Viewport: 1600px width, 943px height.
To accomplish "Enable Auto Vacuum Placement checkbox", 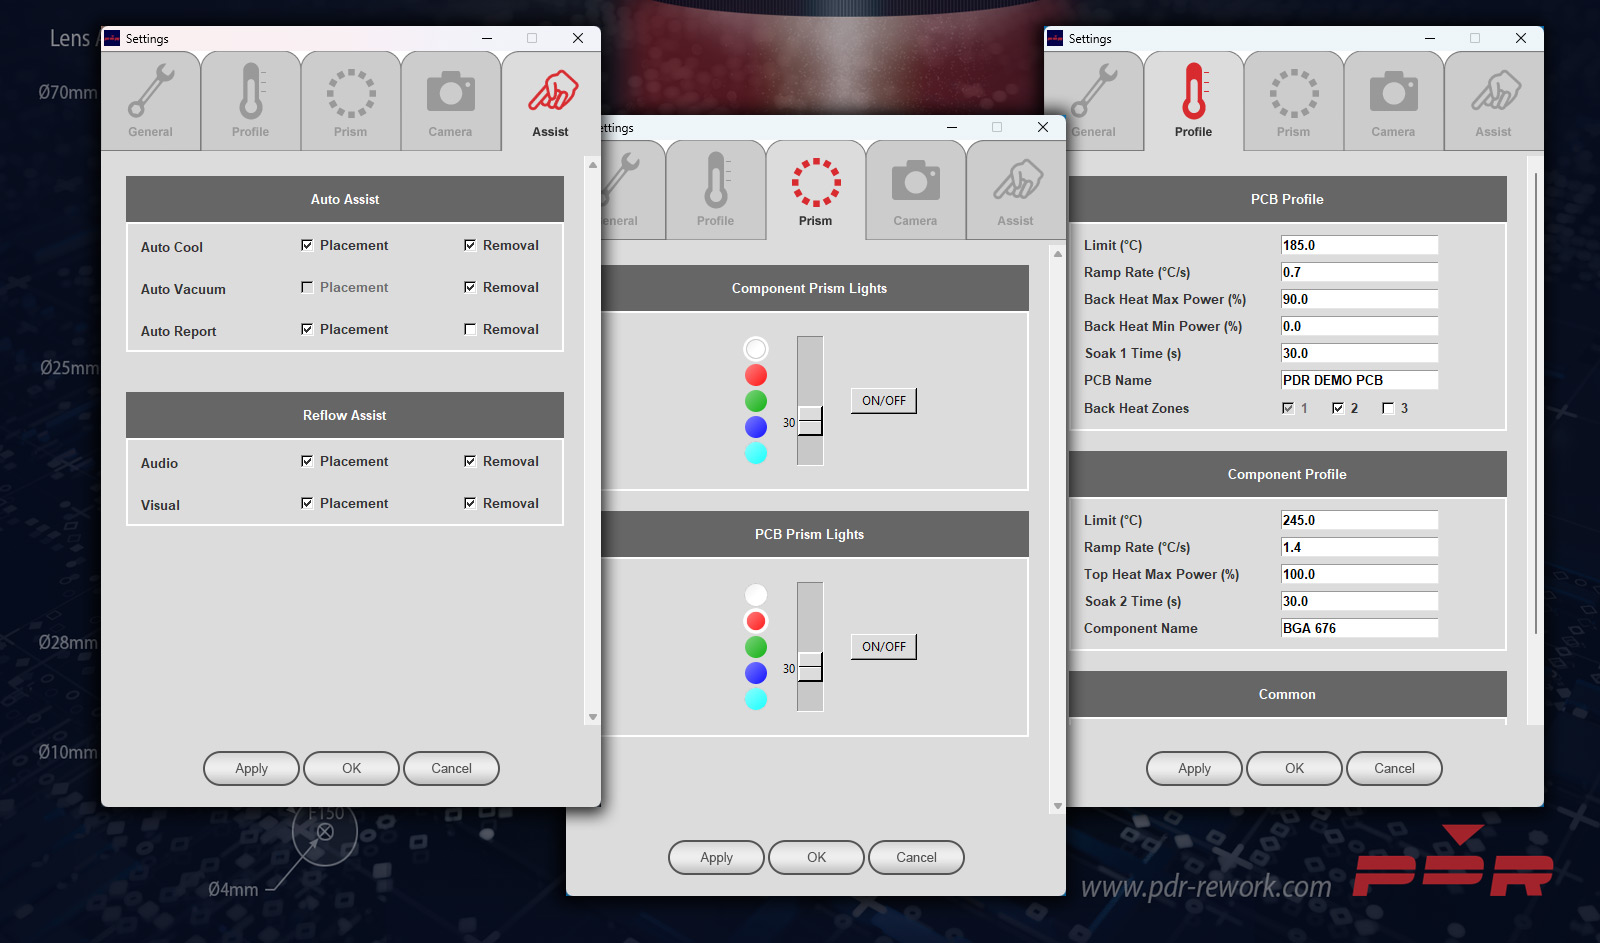I will tap(307, 288).
